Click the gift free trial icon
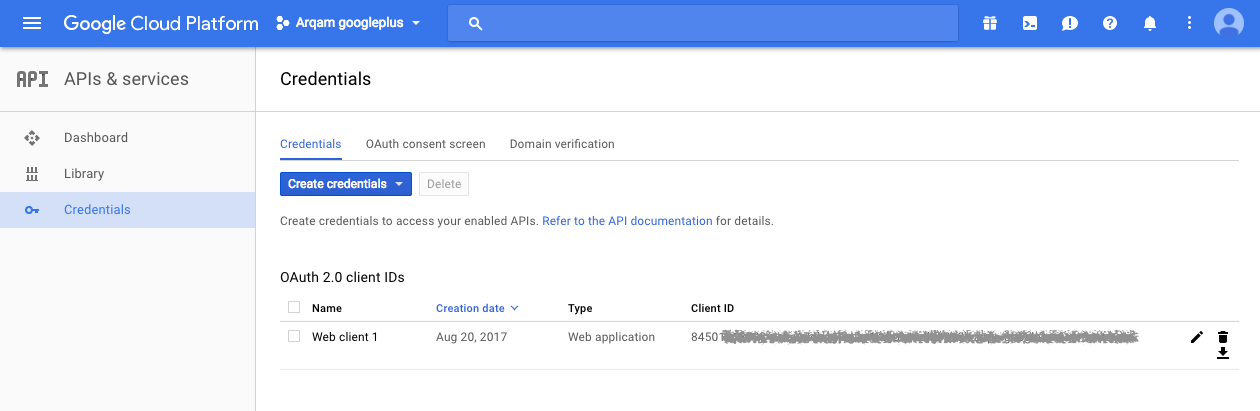This screenshot has width=1260, height=411. pos(990,23)
